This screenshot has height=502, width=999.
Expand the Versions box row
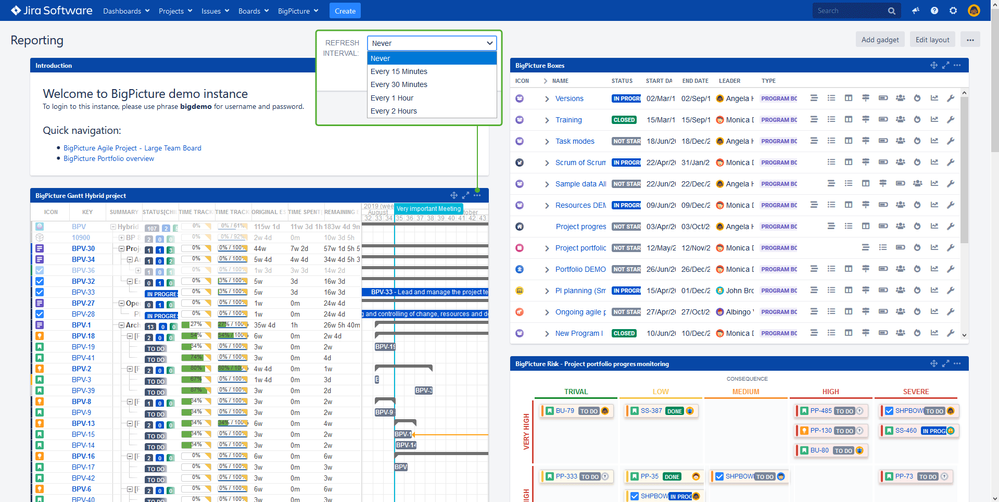click(546, 99)
